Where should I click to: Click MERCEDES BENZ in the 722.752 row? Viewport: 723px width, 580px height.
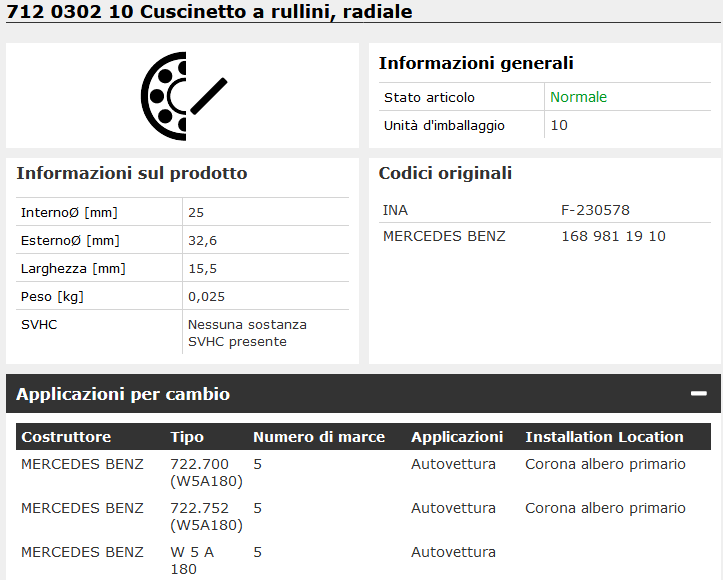coord(82,508)
